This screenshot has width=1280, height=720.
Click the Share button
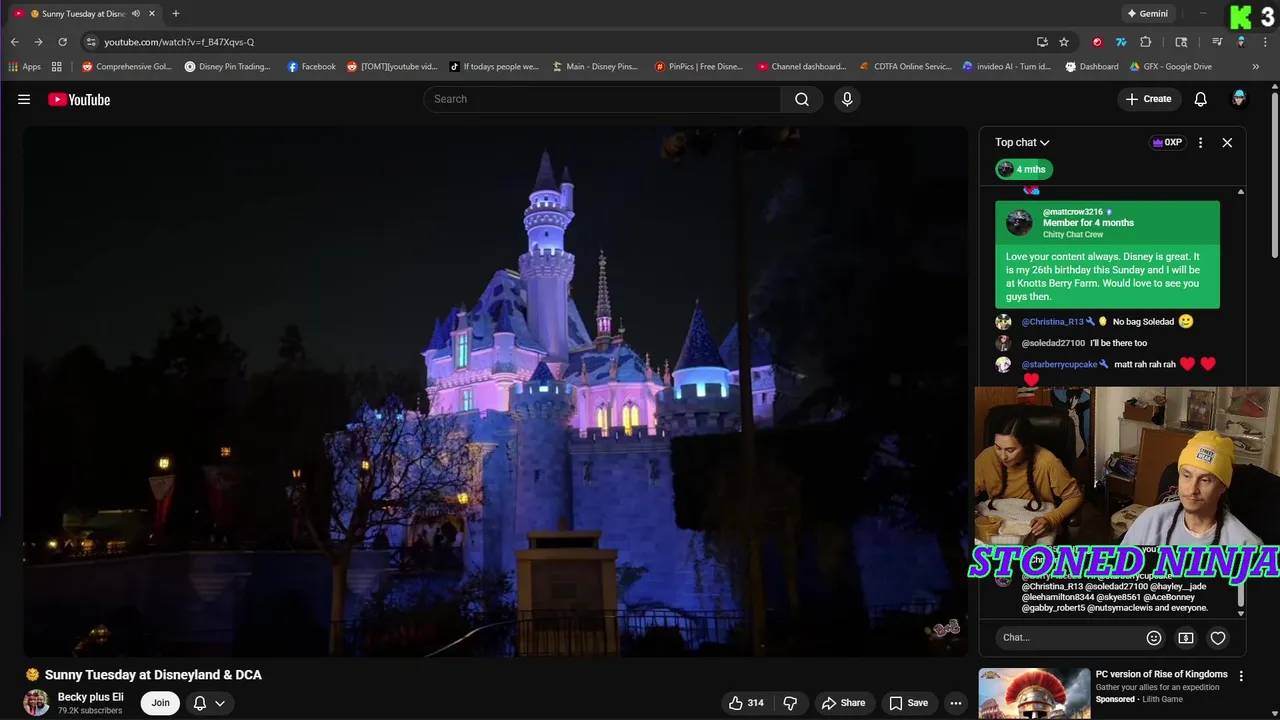pos(843,703)
